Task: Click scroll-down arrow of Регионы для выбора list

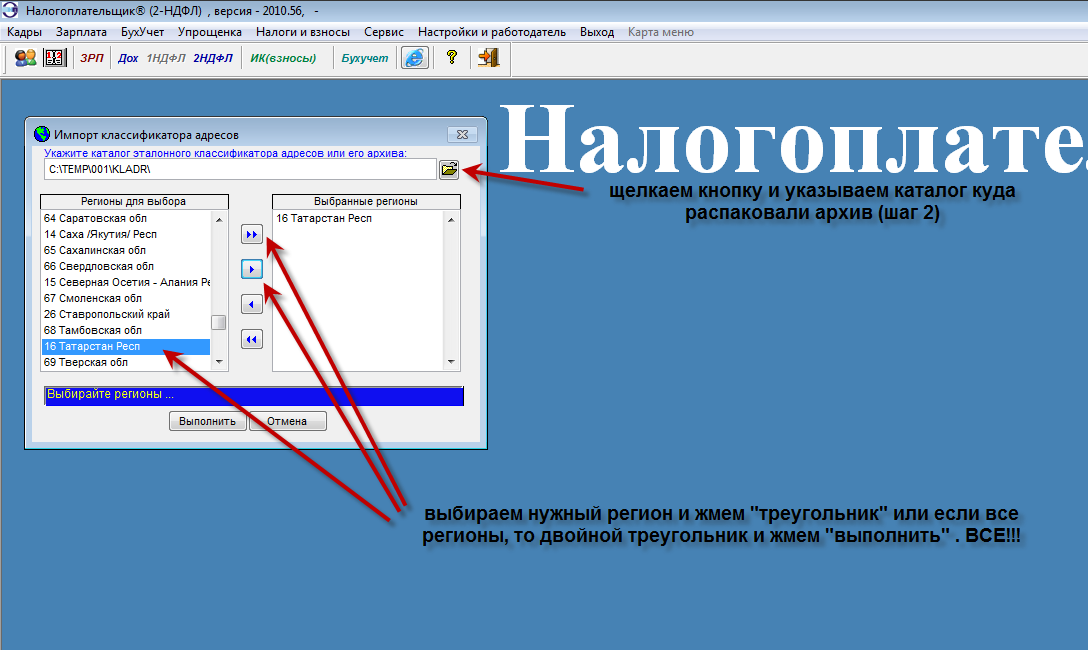Action: [219, 362]
